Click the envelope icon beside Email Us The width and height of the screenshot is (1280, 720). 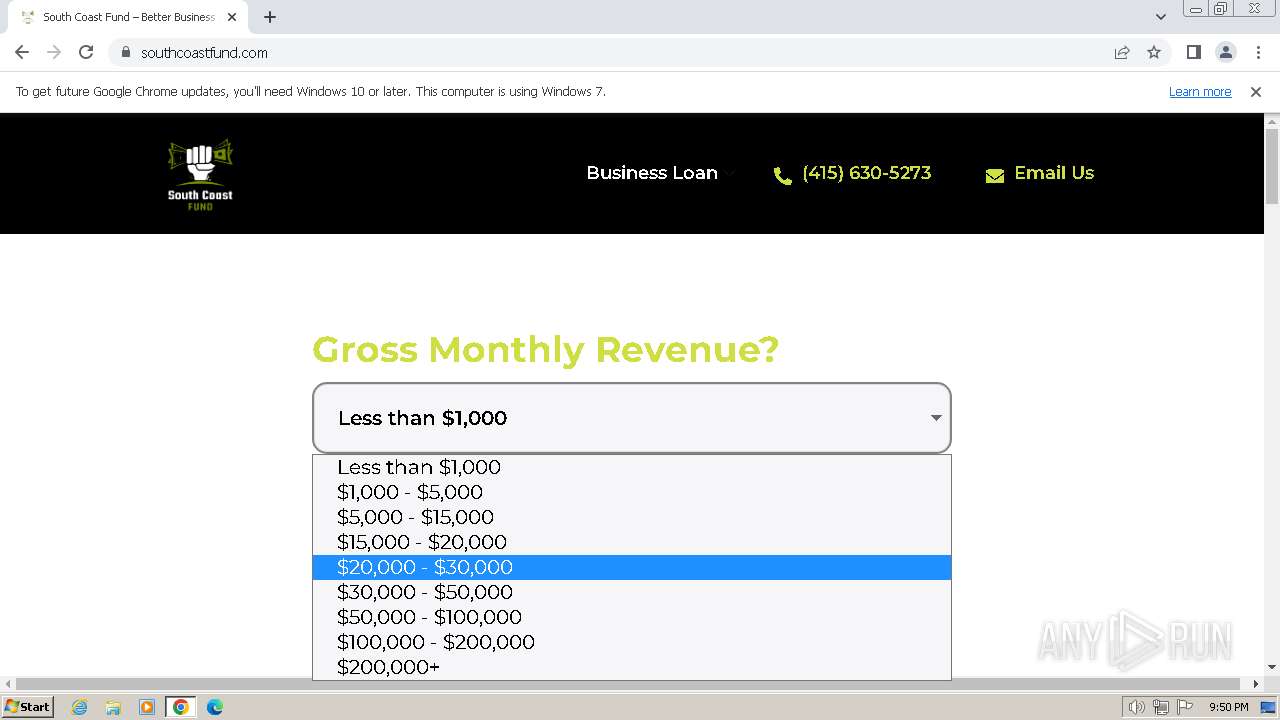(995, 176)
